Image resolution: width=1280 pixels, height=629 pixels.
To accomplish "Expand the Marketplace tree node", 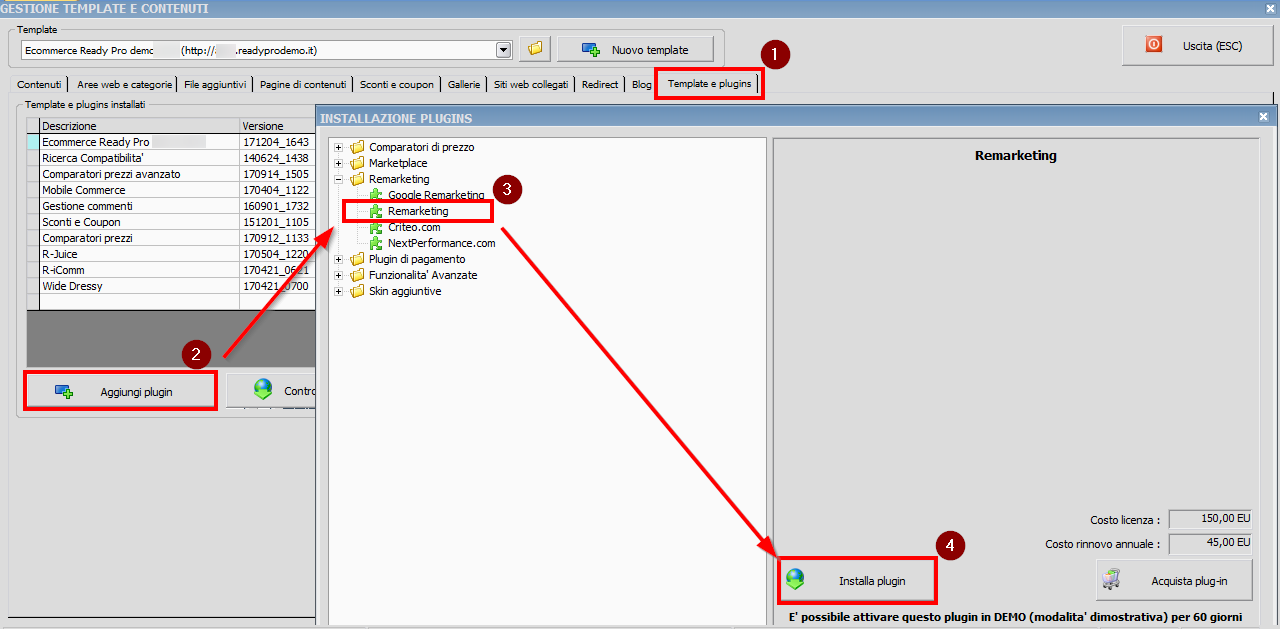I will point(339,163).
